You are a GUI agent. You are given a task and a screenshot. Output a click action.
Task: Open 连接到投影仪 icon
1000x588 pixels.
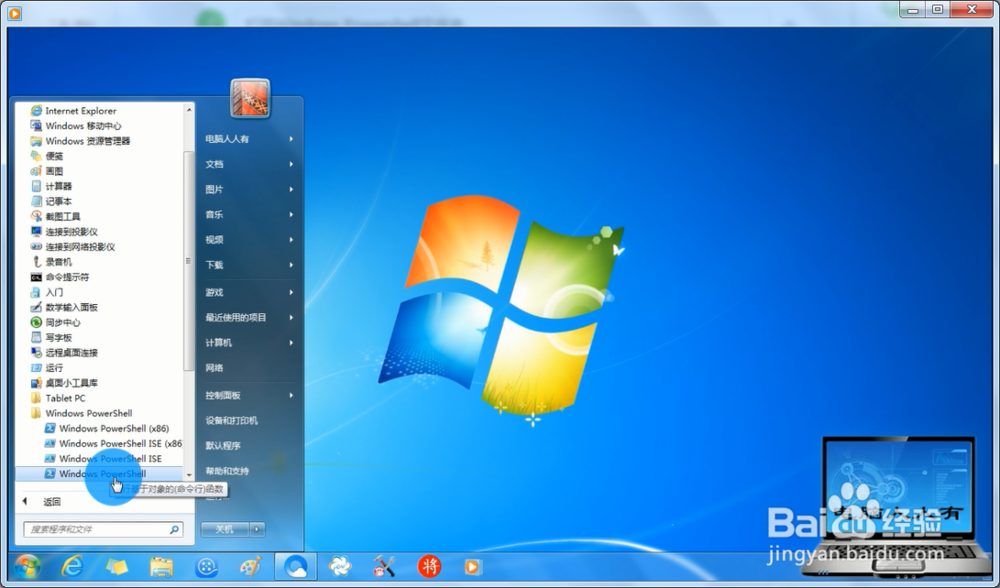tap(36, 232)
